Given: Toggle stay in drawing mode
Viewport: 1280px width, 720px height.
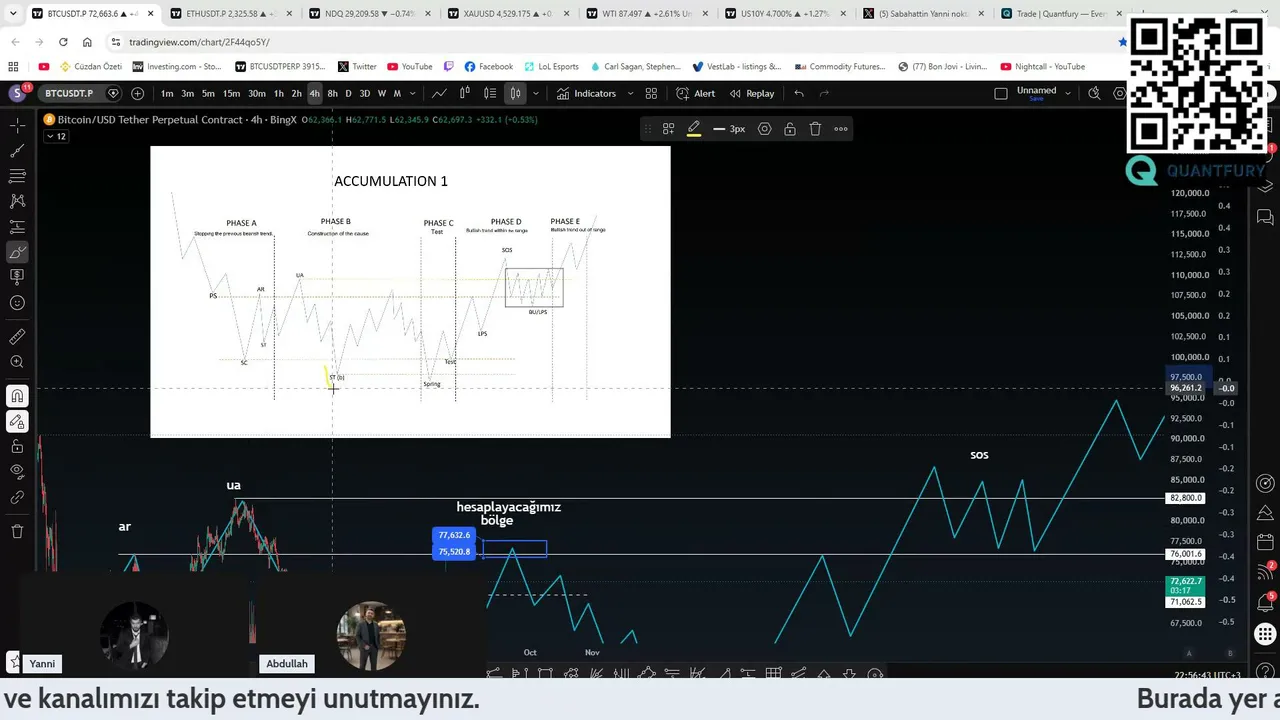Looking at the screenshot, I should click(x=17, y=421).
